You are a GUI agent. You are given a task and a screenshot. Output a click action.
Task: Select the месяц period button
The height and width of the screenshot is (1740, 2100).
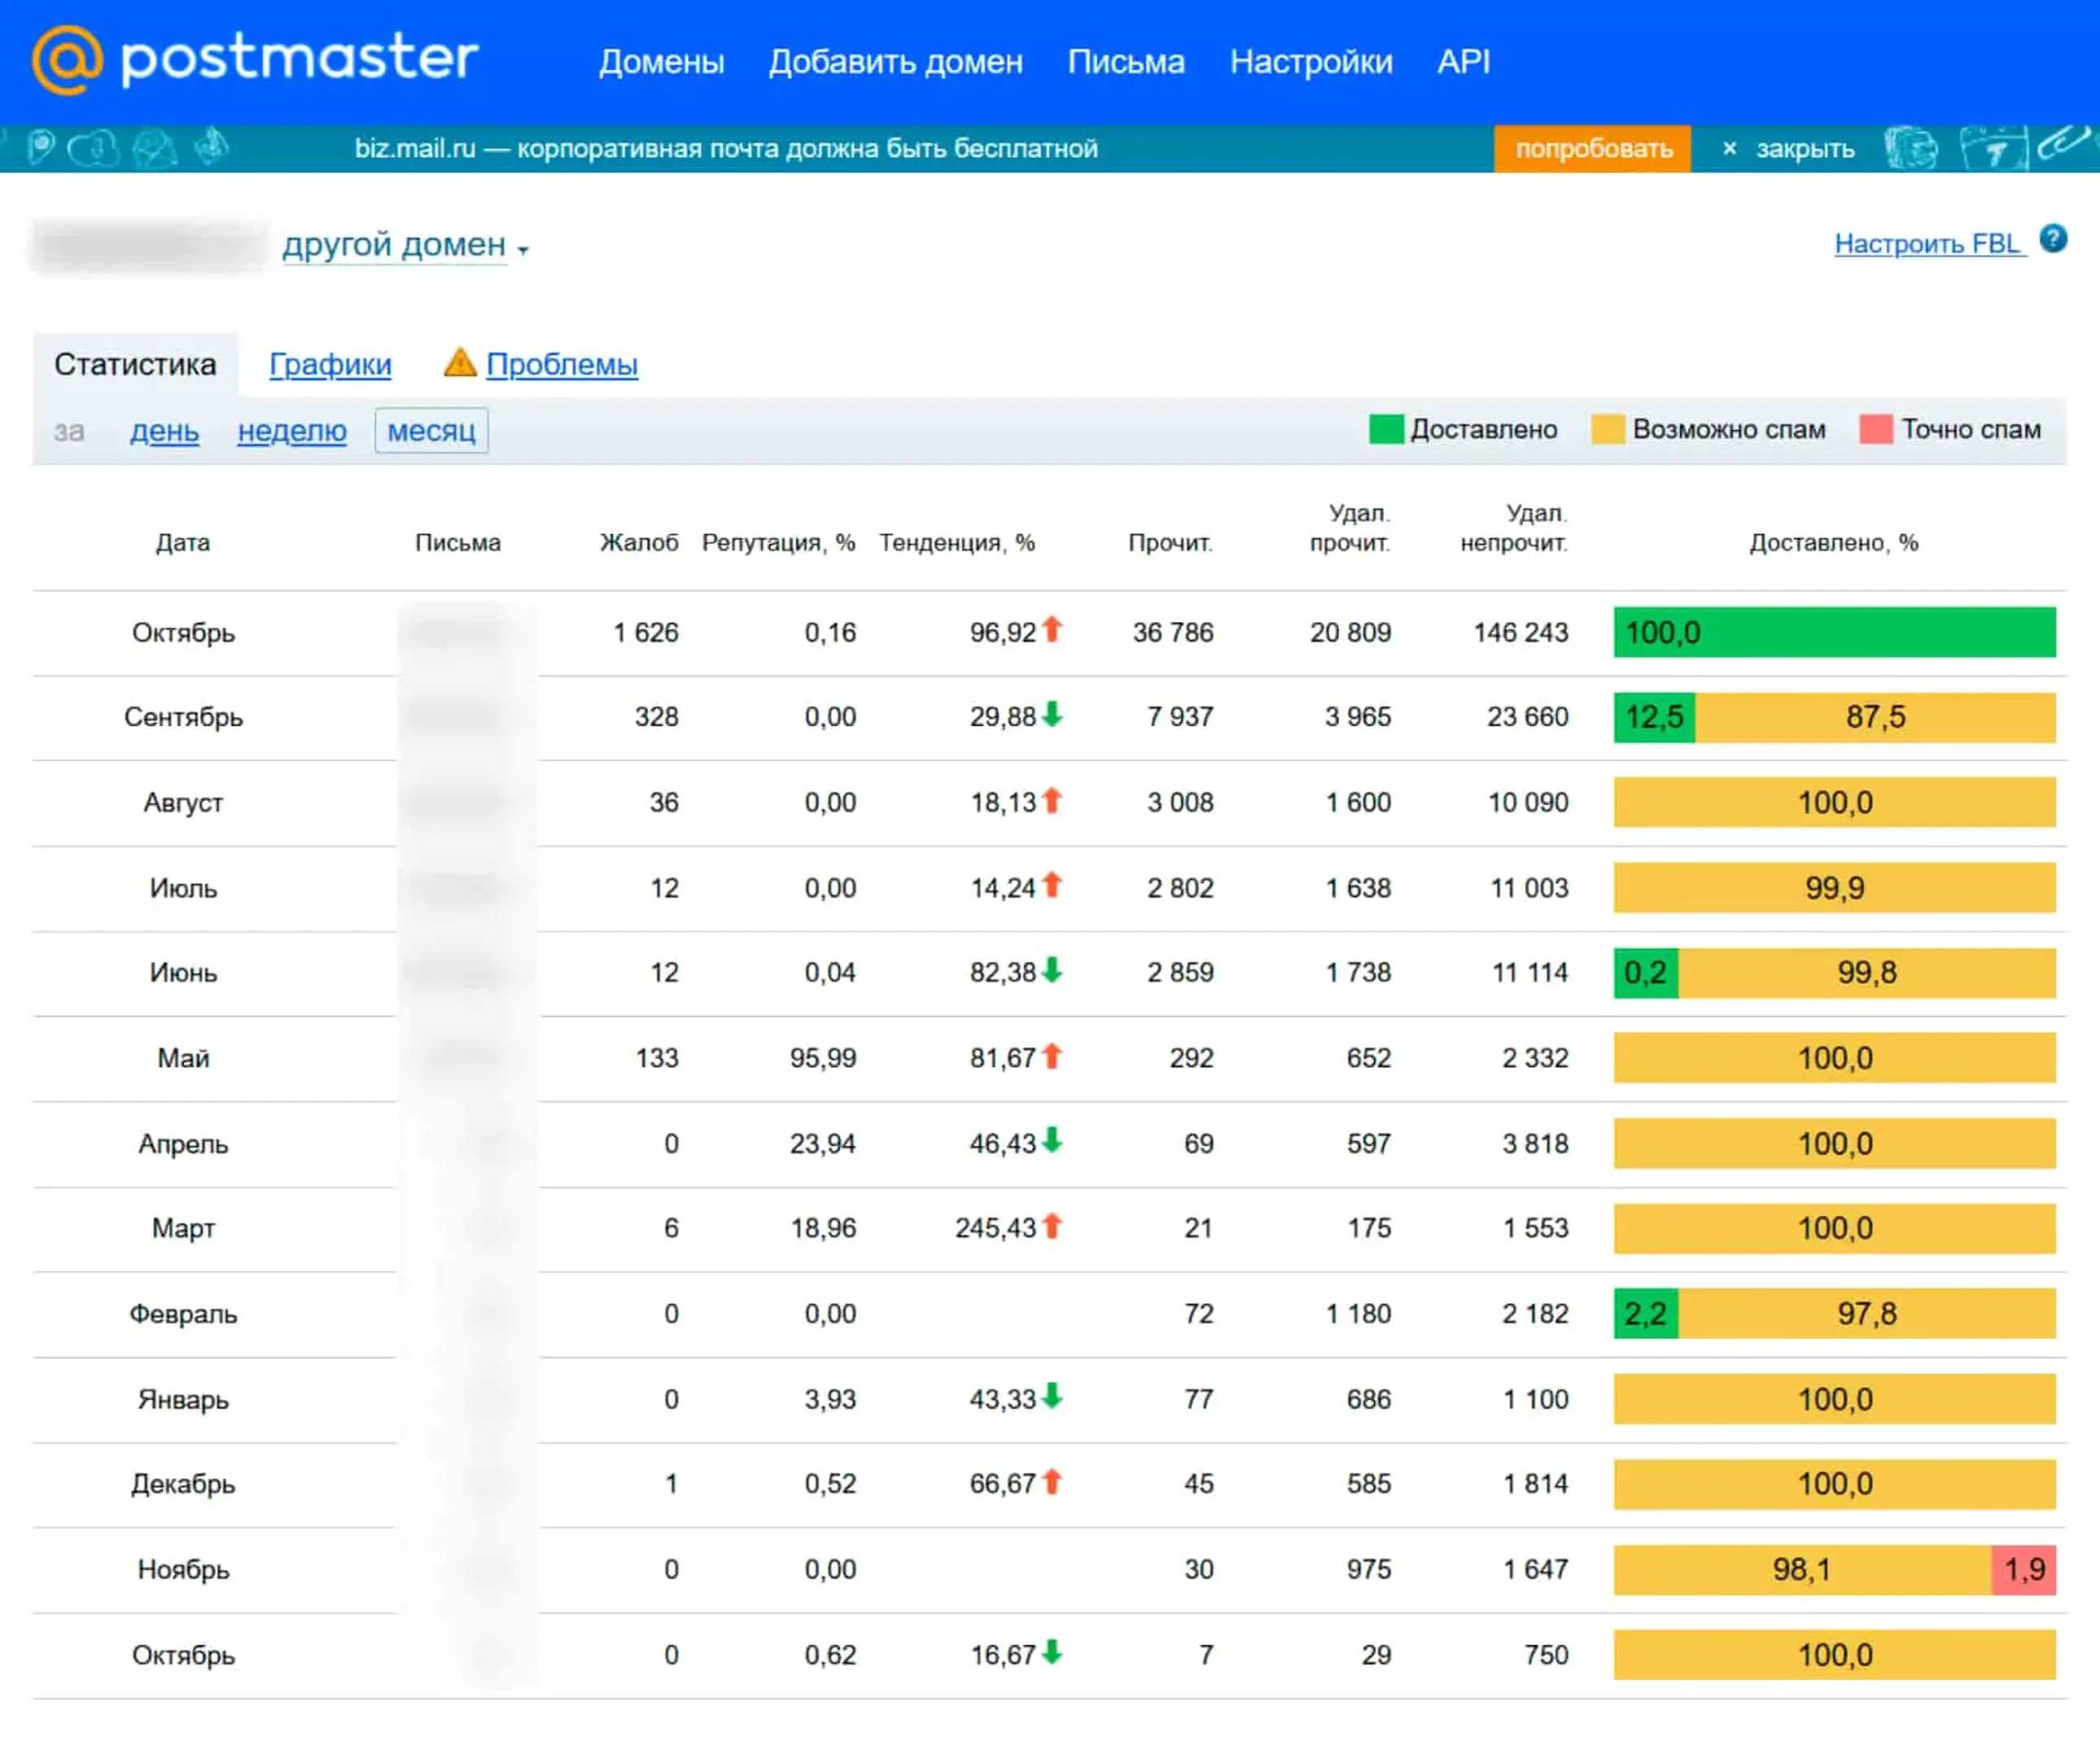431,431
